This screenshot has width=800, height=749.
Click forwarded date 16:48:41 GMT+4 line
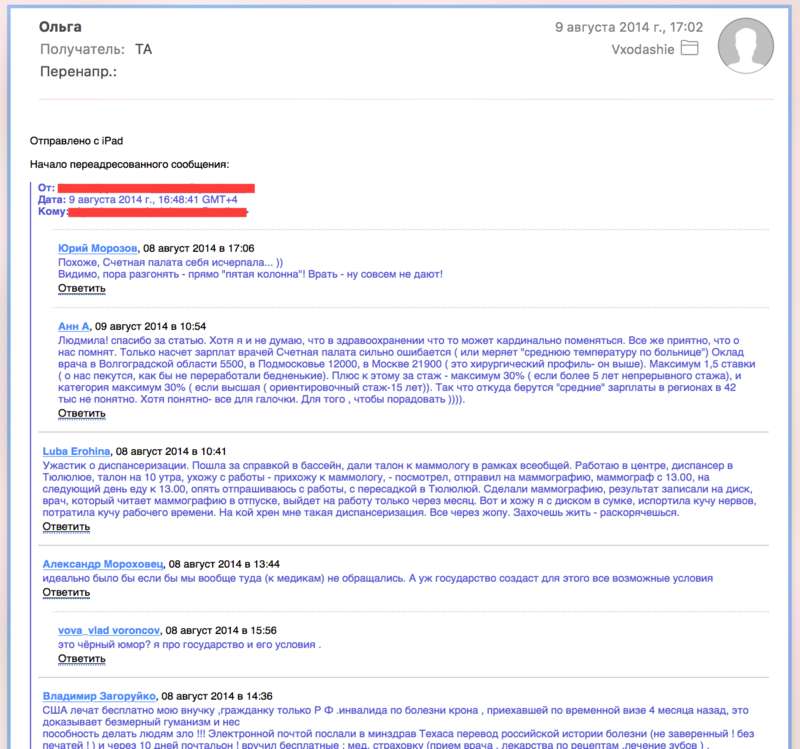(138, 199)
